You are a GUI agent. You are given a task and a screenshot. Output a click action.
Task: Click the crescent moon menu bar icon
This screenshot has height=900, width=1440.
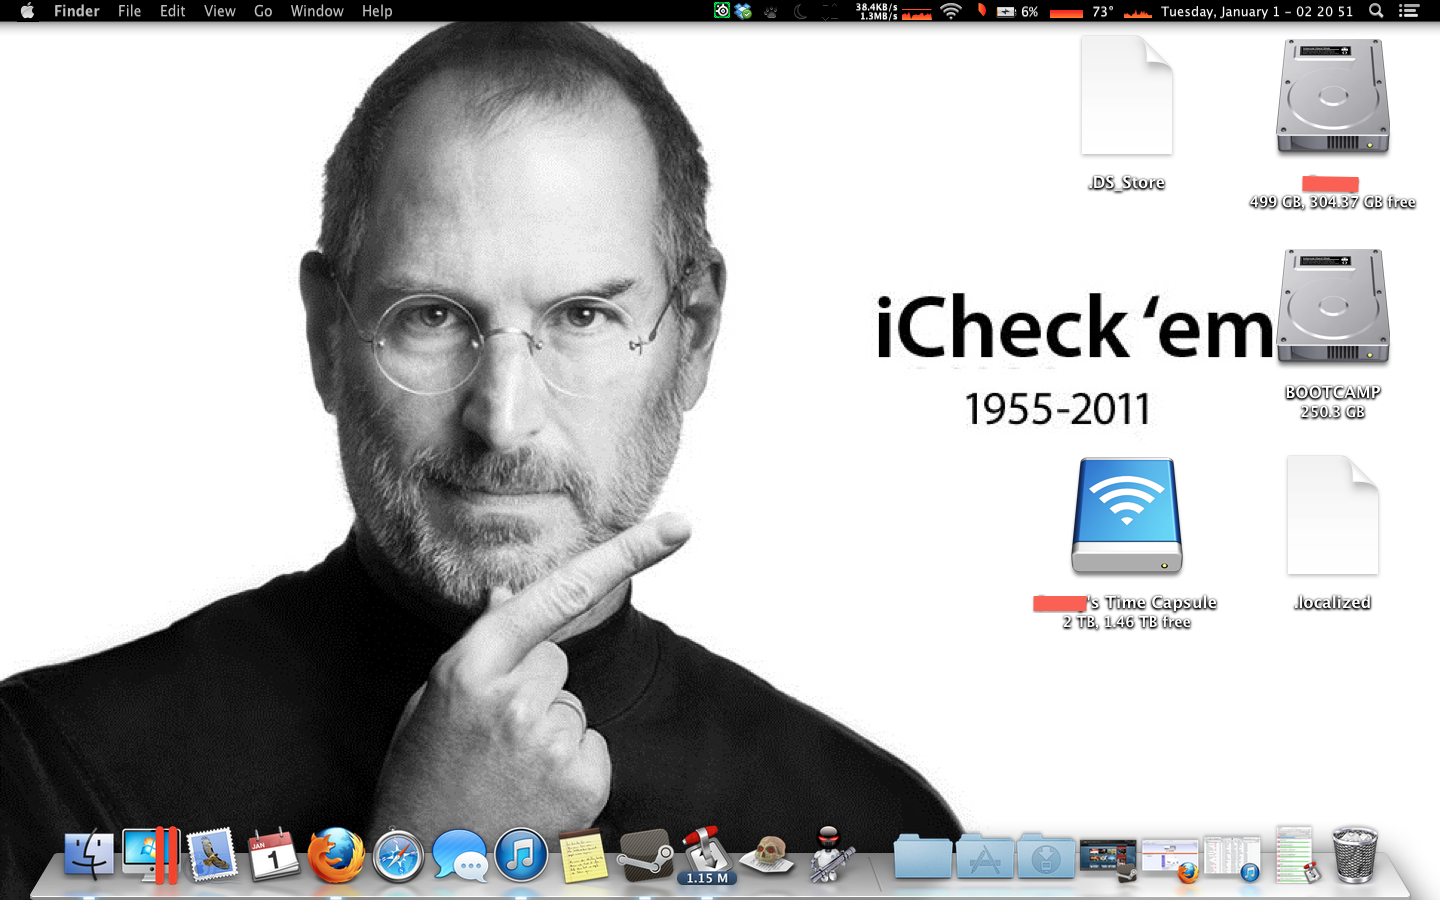(x=800, y=11)
